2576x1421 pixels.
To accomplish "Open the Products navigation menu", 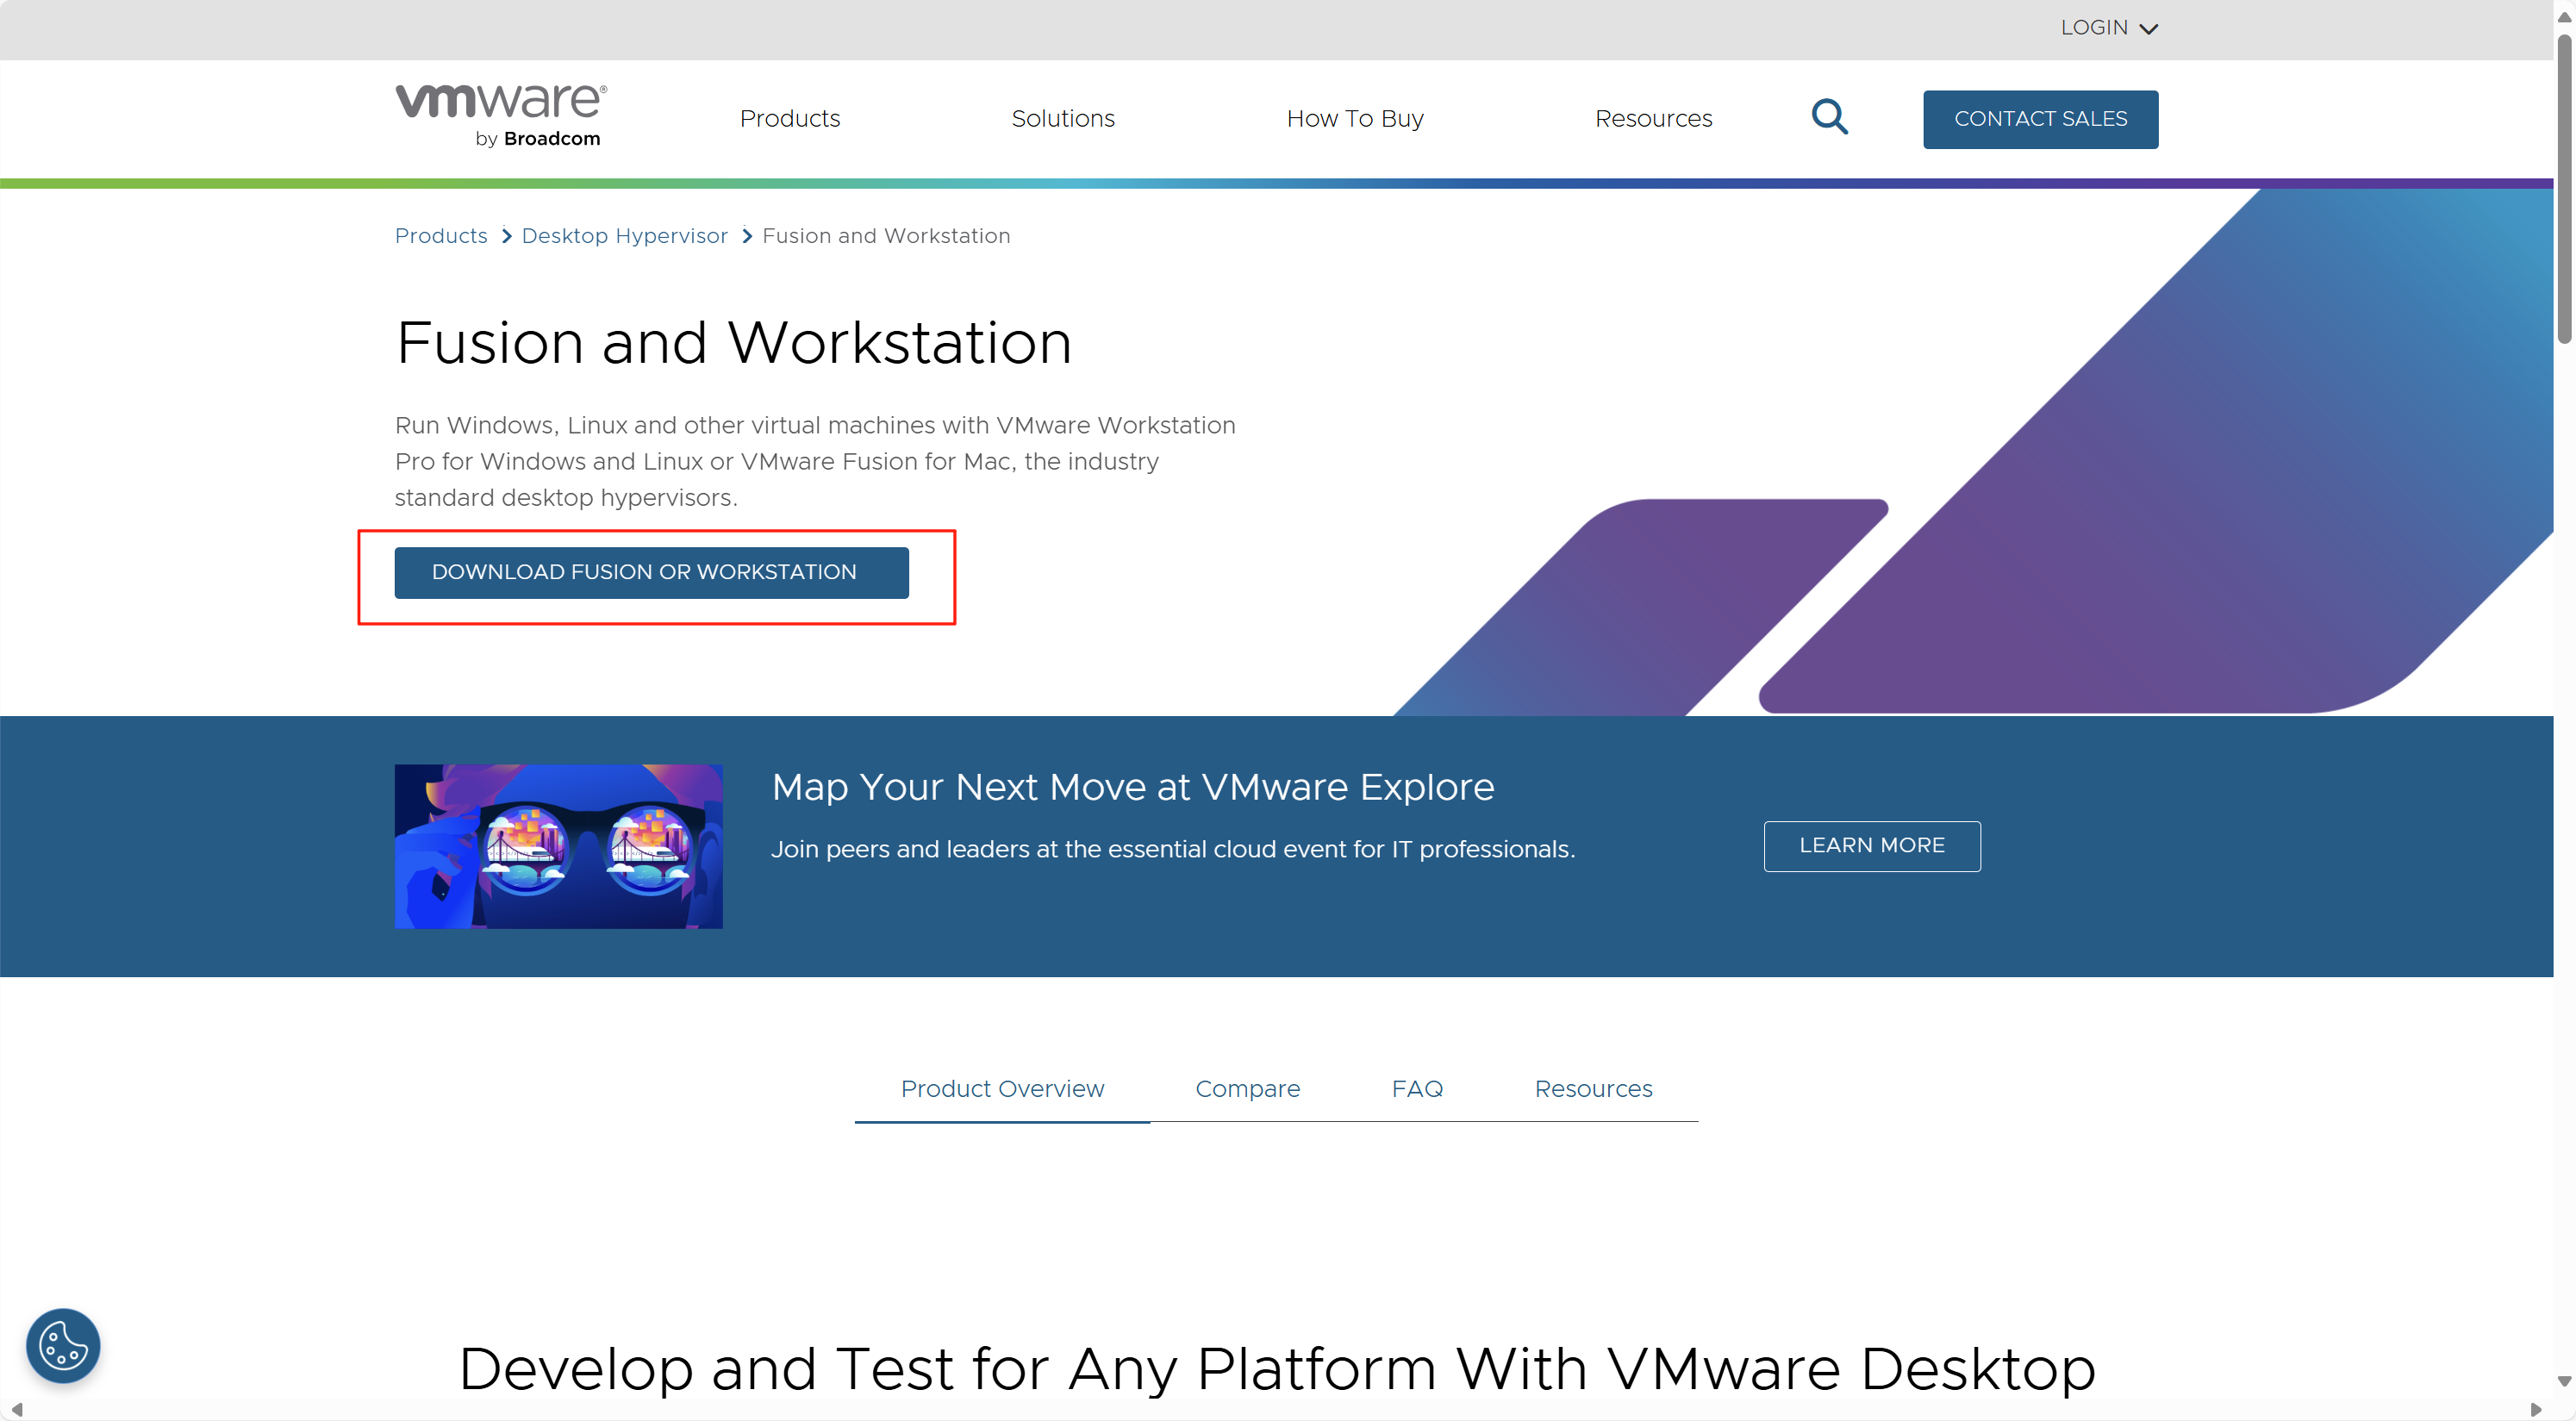I will [789, 118].
